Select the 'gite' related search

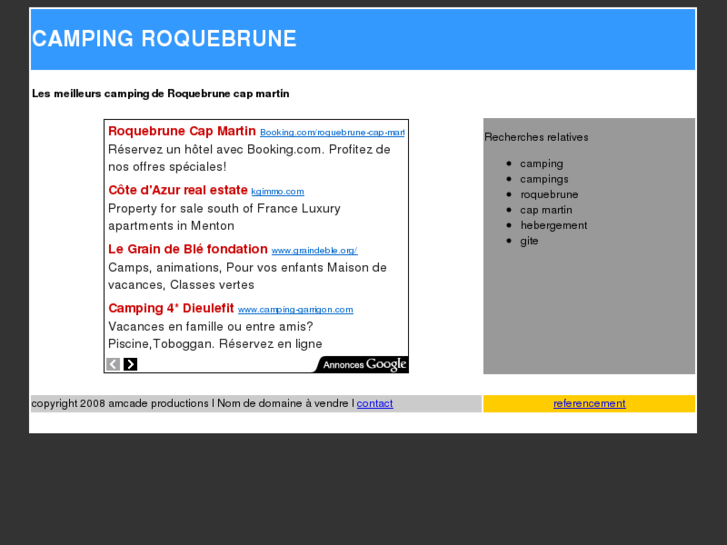click(x=529, y=241)
